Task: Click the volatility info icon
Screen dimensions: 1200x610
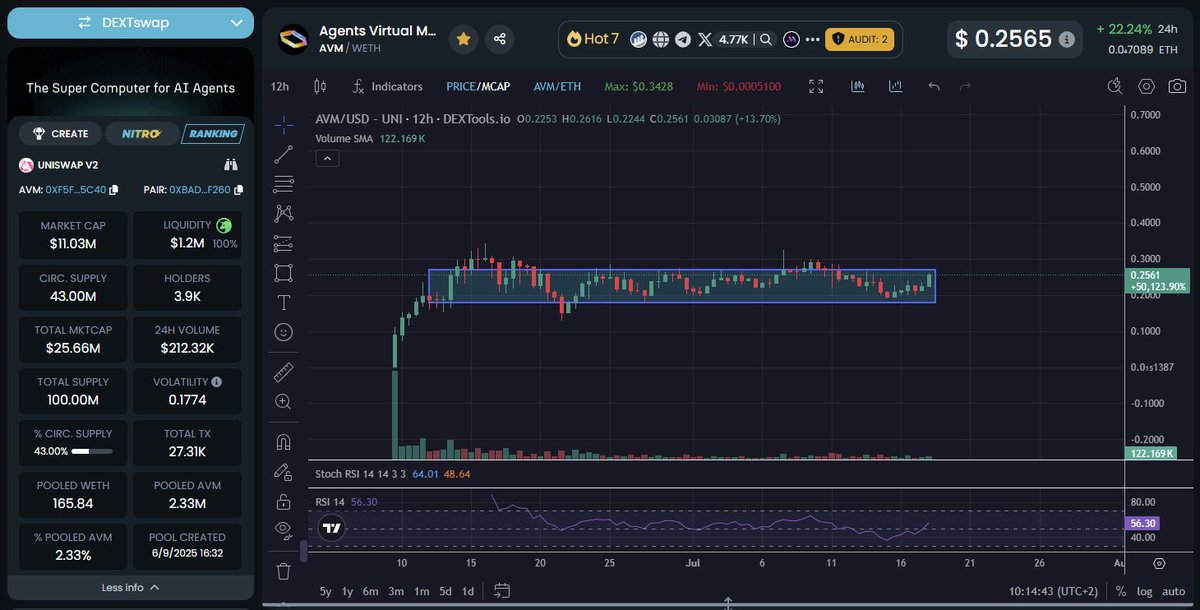Action: coord(217,382)
